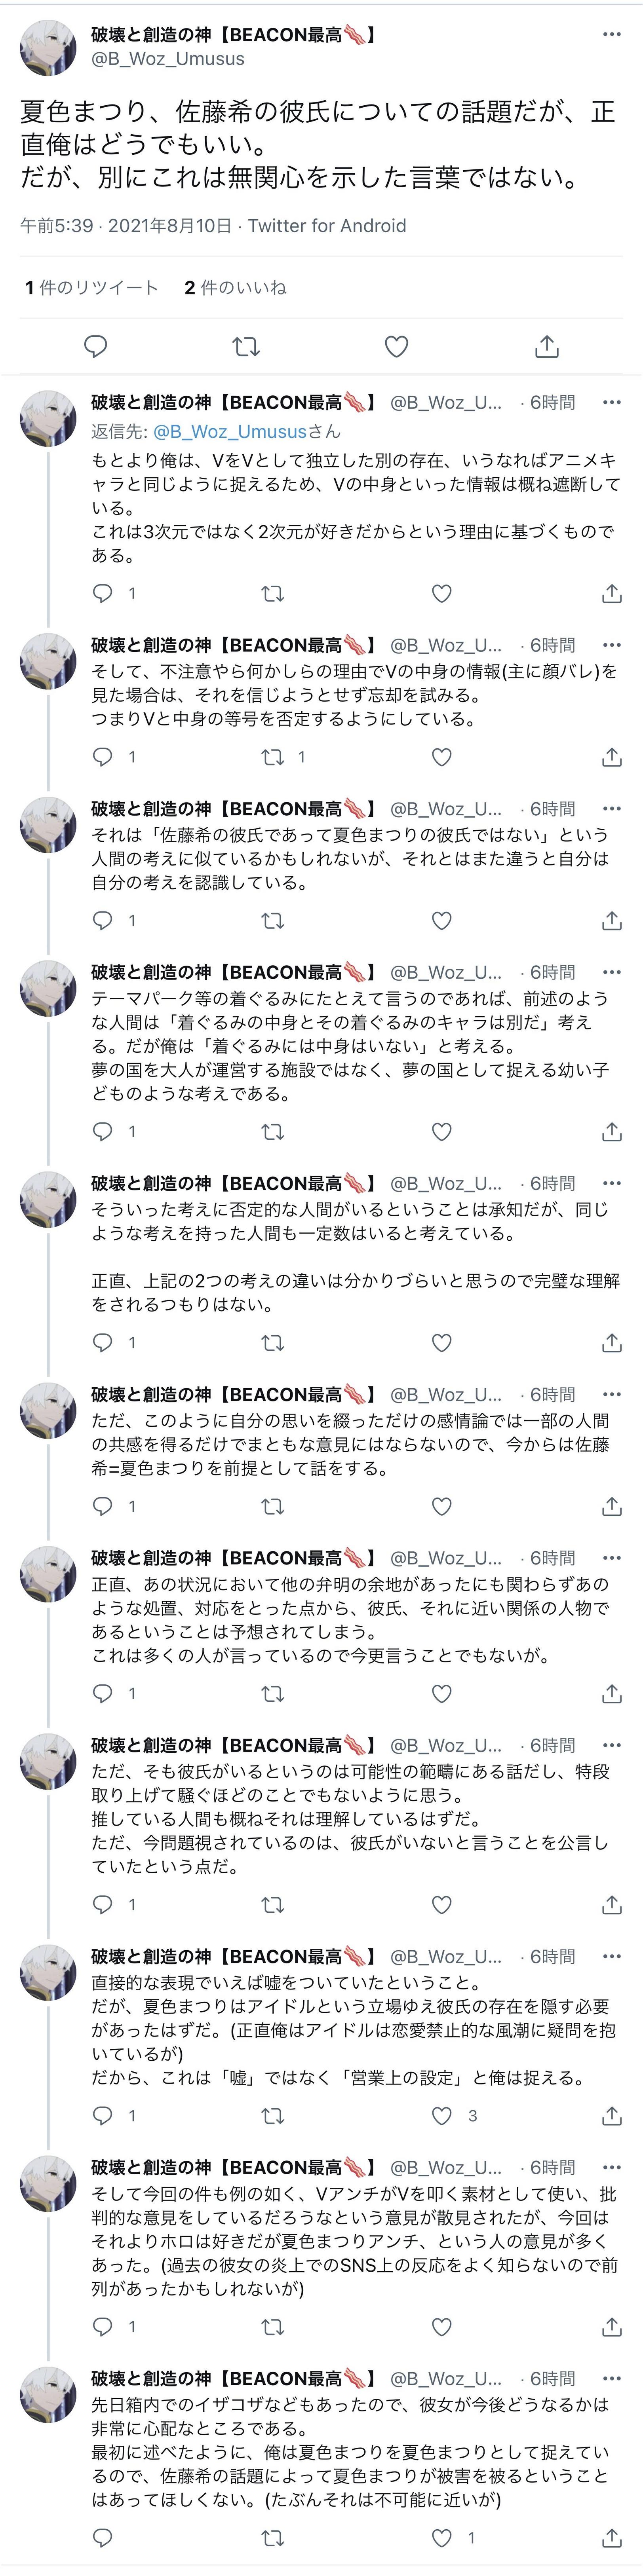Share the main tweet using the upload icon
This screenshot has height=2576, width=643.
(547, 346)
